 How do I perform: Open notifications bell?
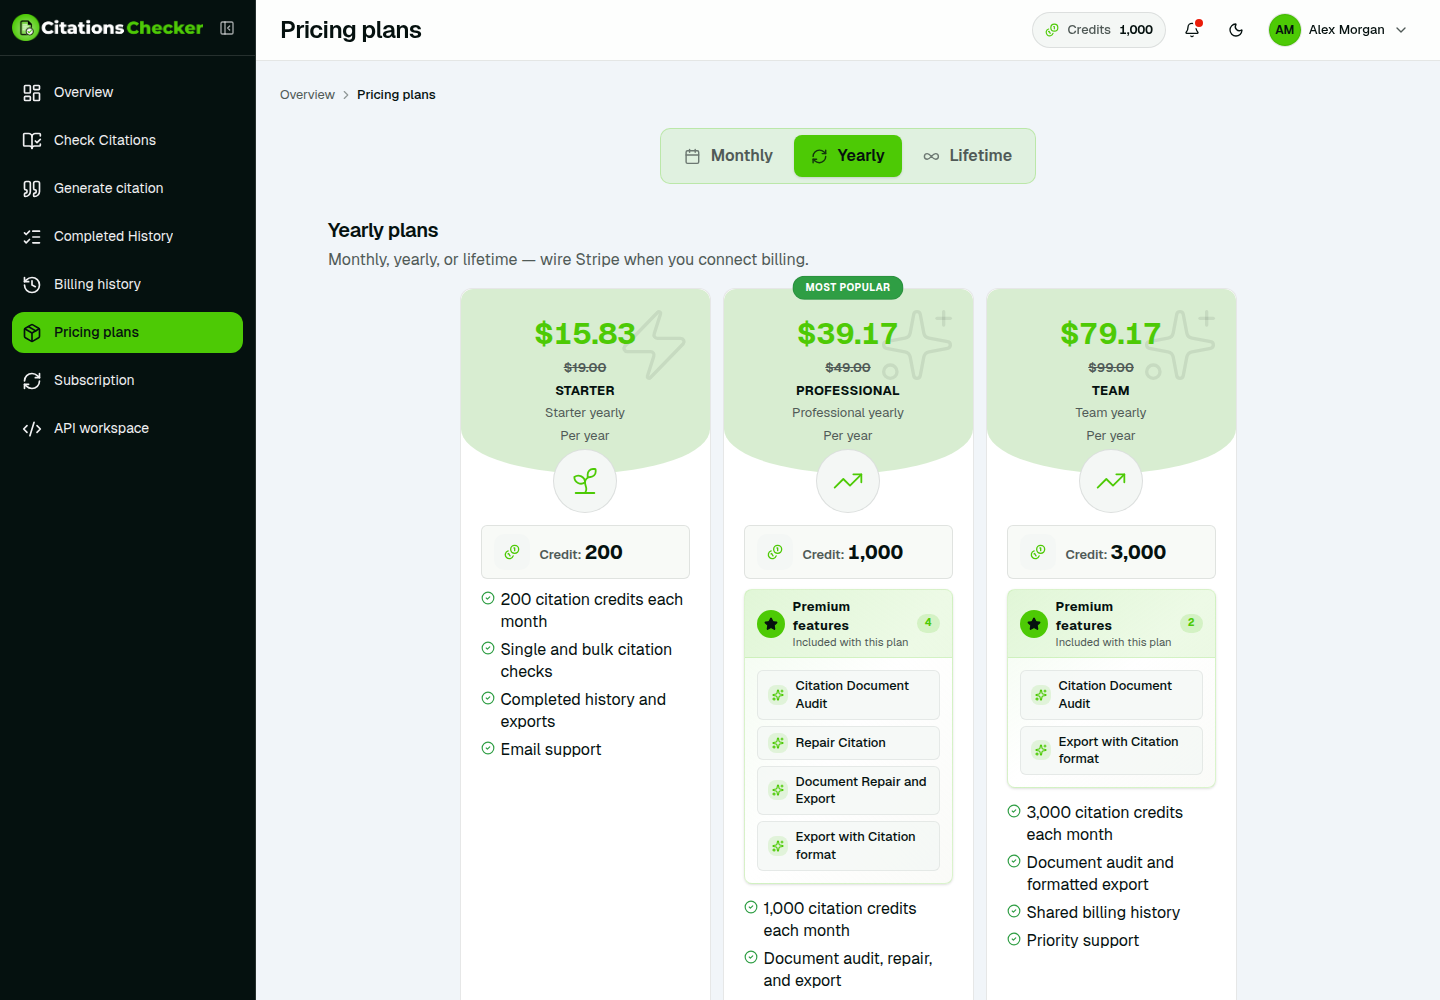pyautogui.click(x=1192, y=30)
